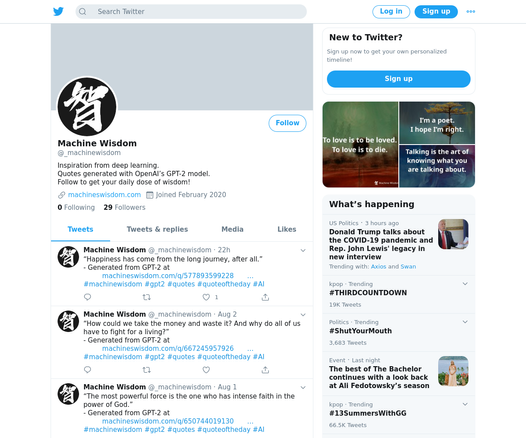Switch to the Media tab
Screen dimensions: 526x438
coord(232,229)
